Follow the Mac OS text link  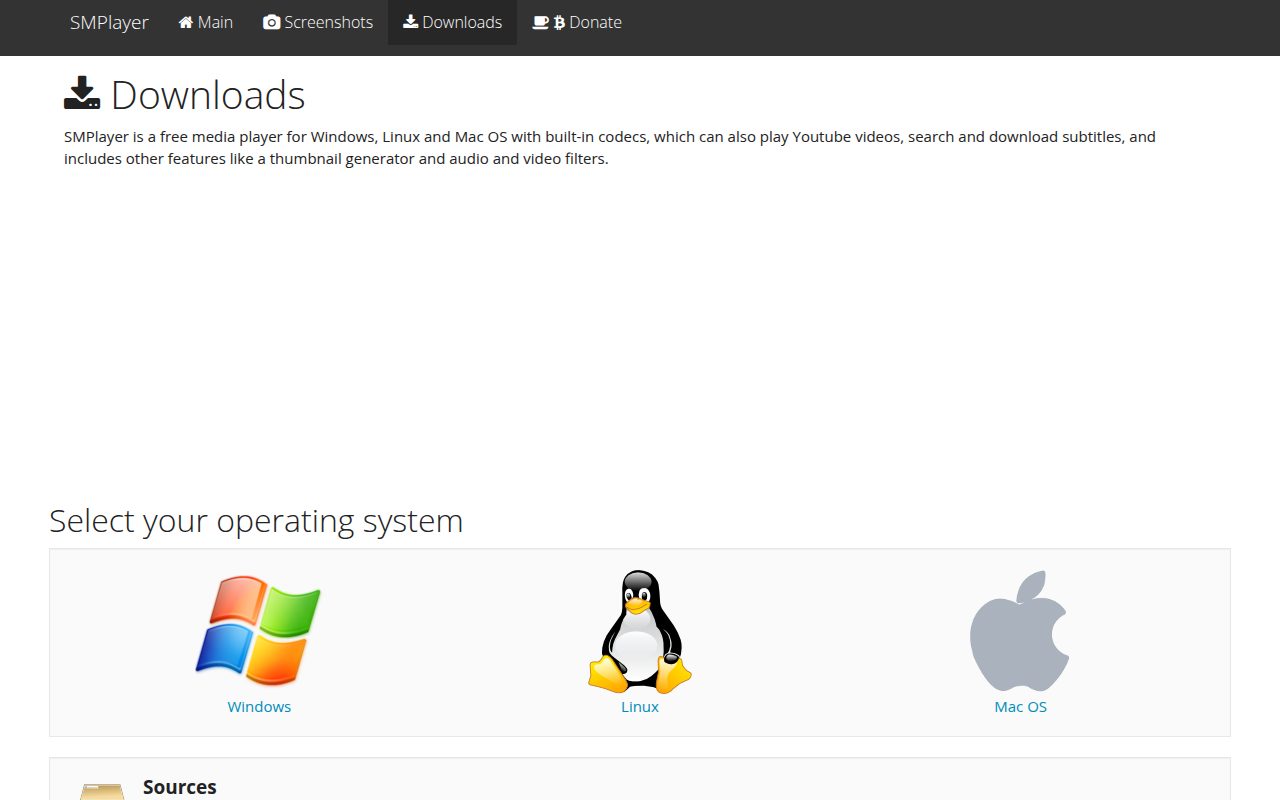point(1020,707)
